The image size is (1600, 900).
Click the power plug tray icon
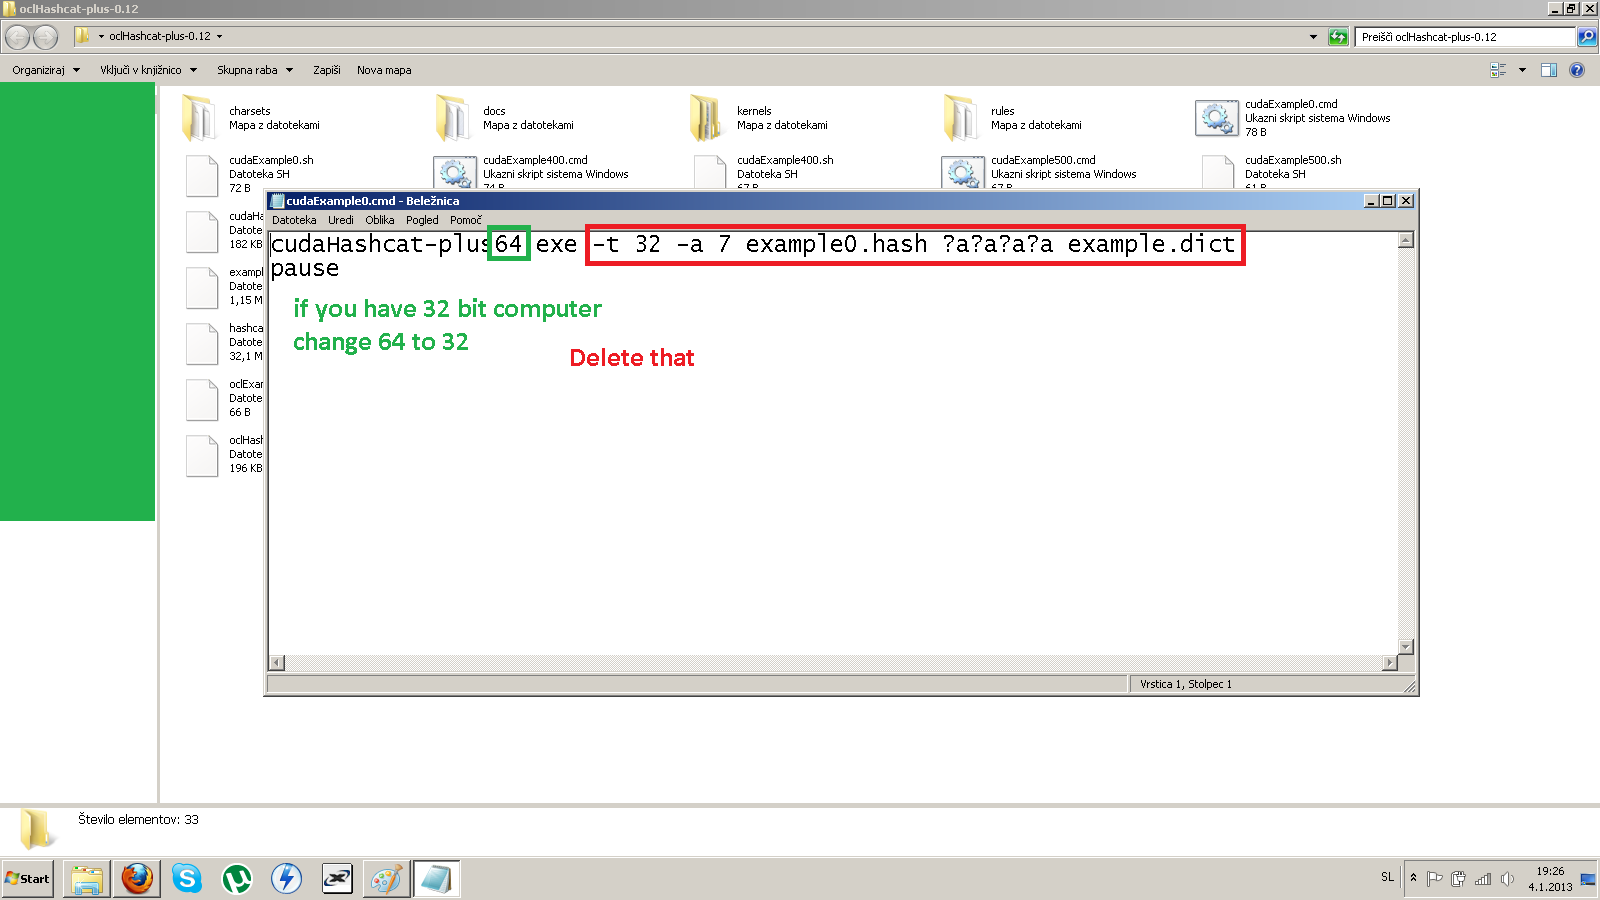click(1459, 879)
